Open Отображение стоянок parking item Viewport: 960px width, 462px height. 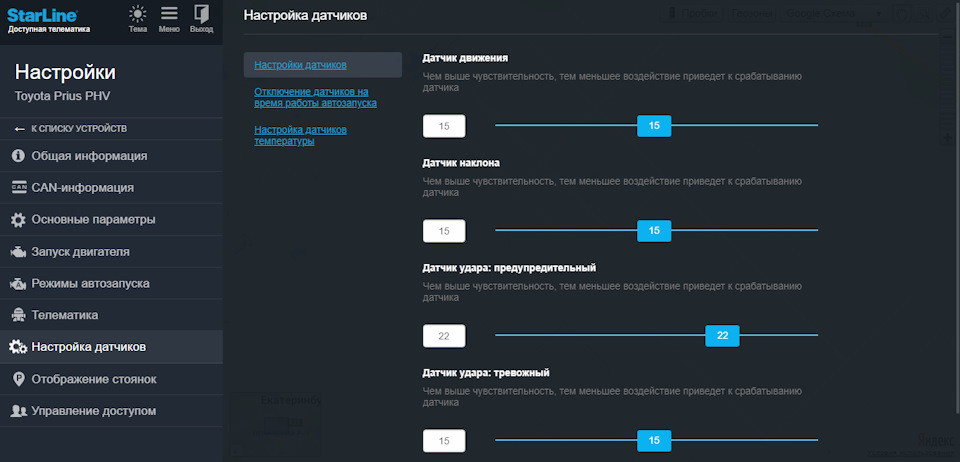click(x=111, y=379)
